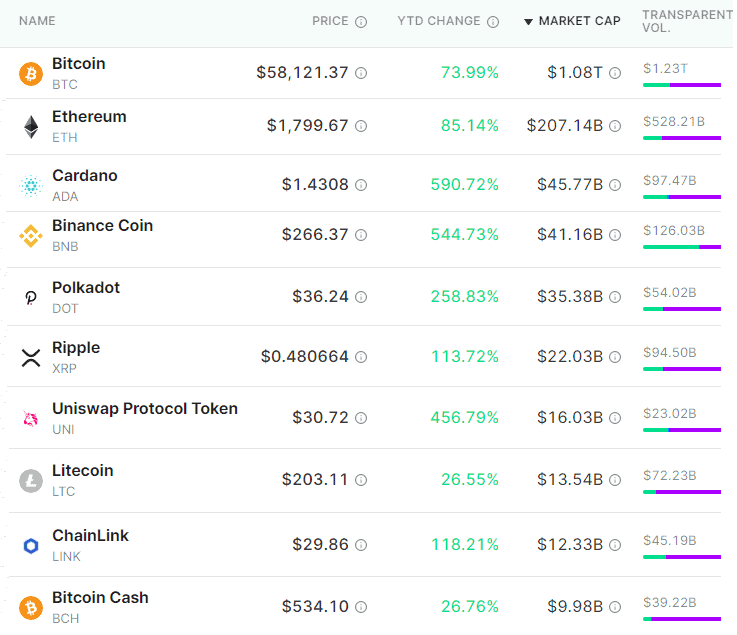Click Cardano's 590.72% YTD change value
This screenshot has height=635, width=737.
coord(464,184)
